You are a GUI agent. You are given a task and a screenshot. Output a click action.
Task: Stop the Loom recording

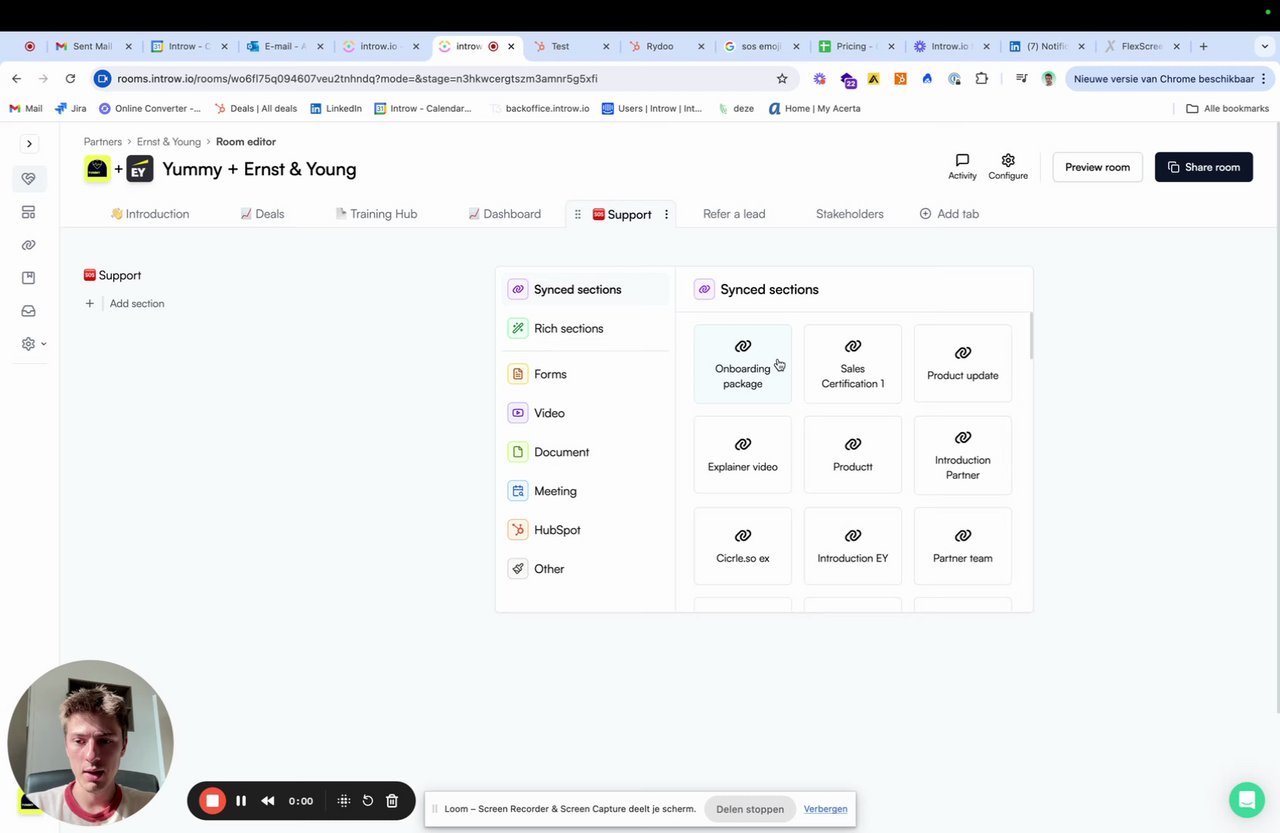[212, 801]
